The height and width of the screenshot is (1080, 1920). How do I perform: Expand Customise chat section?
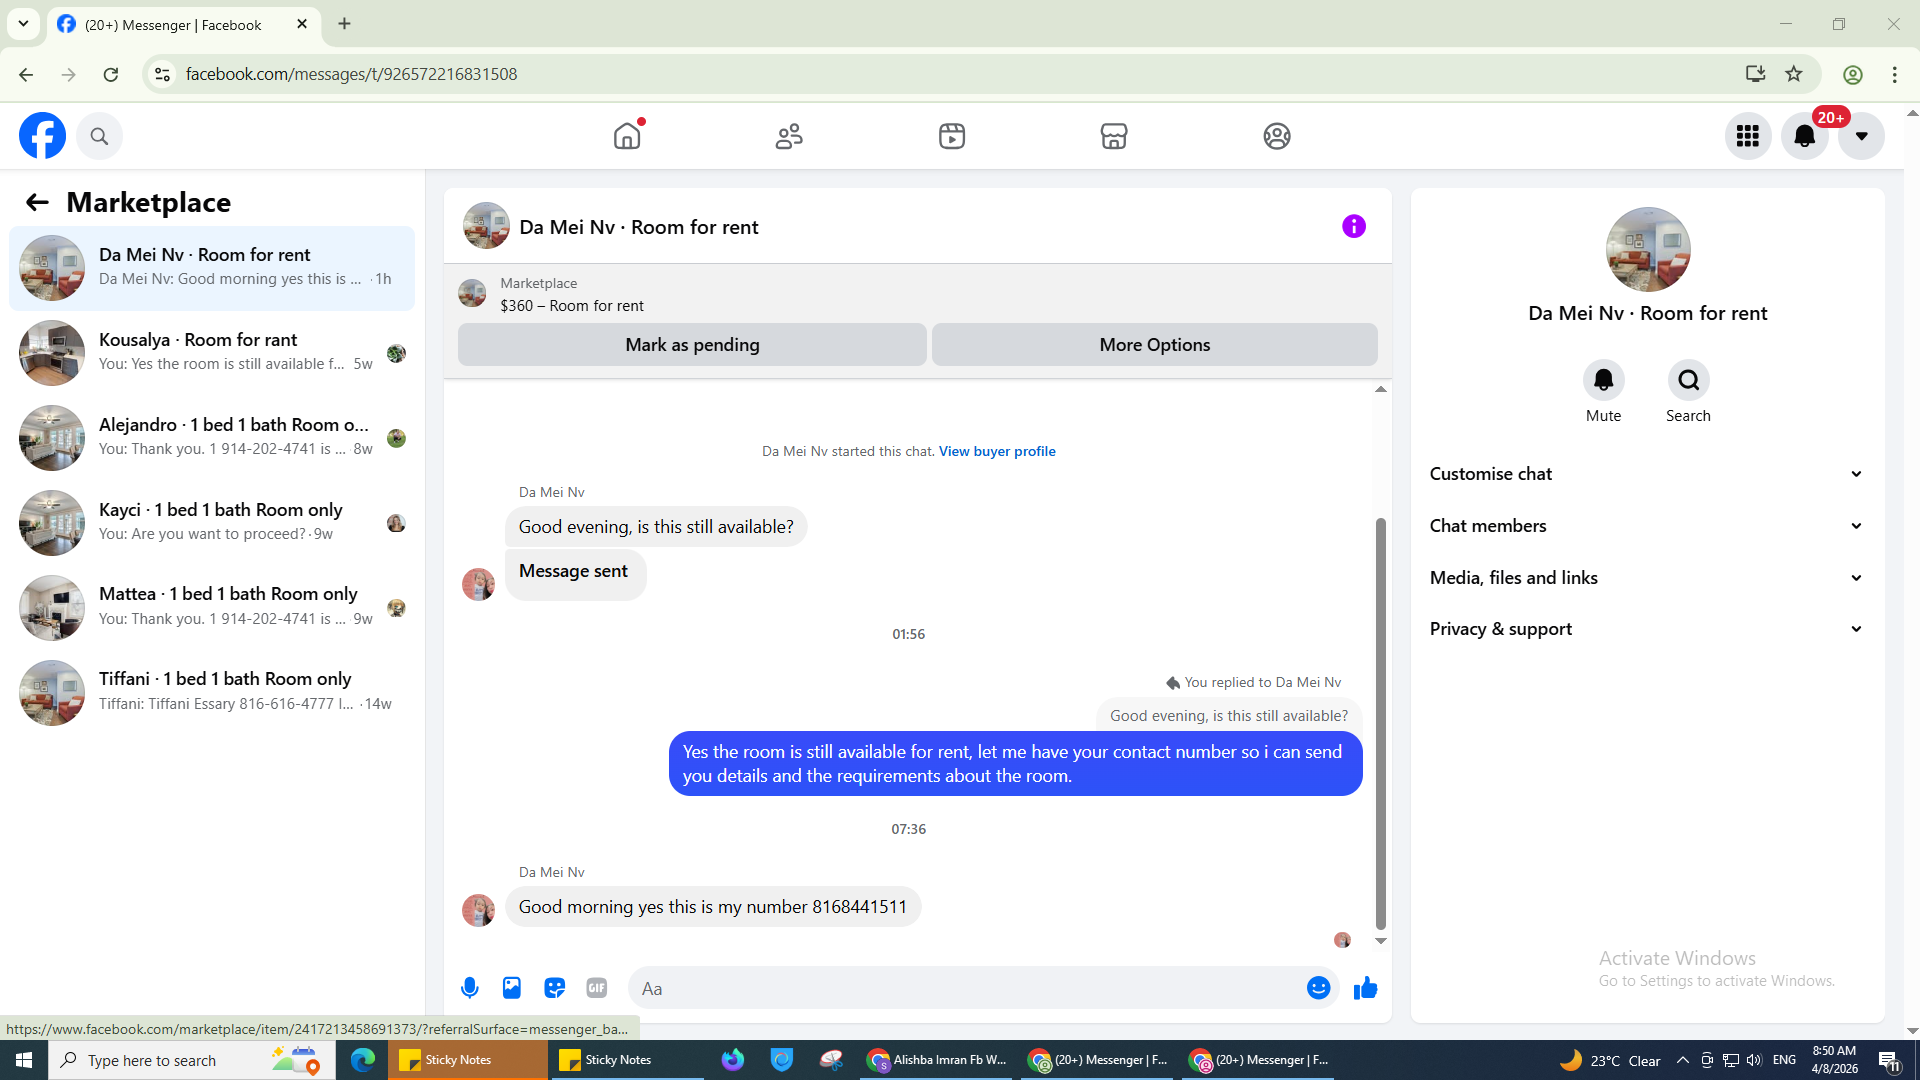click(x=1646, y=474)
